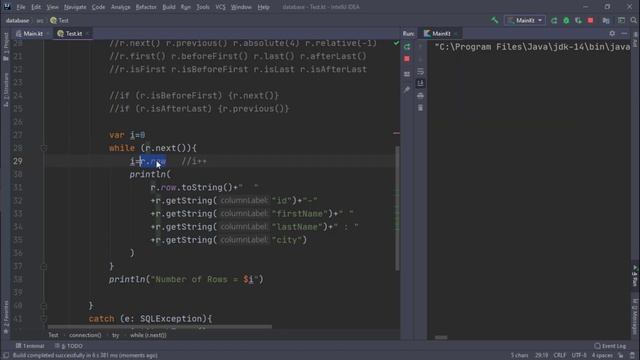Screen dimensions: 640x360
Task: Open the File menu
Action: [21, 7]
